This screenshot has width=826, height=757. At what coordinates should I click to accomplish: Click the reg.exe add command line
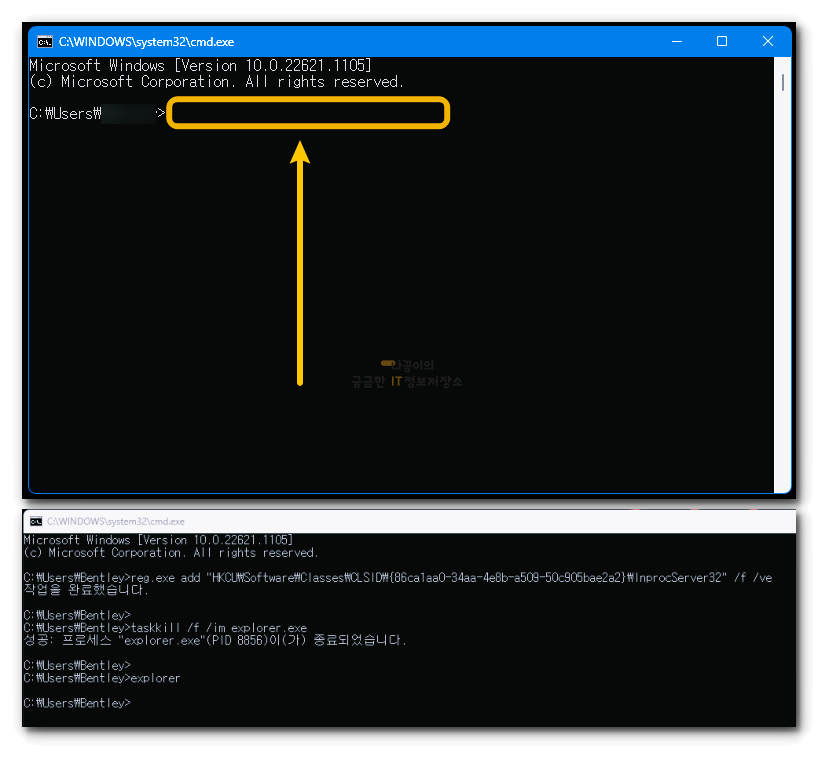pyautogui.click(x=398, y=578)
